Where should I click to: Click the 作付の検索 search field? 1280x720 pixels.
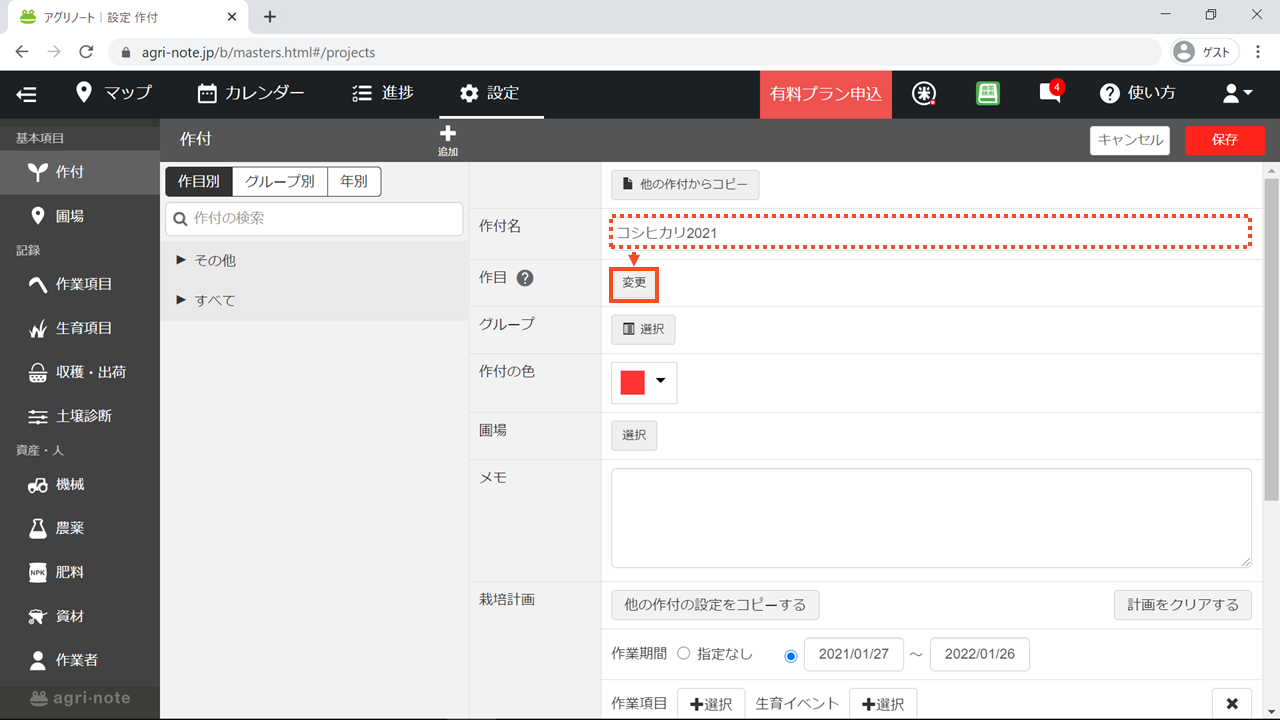[x=314, y=218]
